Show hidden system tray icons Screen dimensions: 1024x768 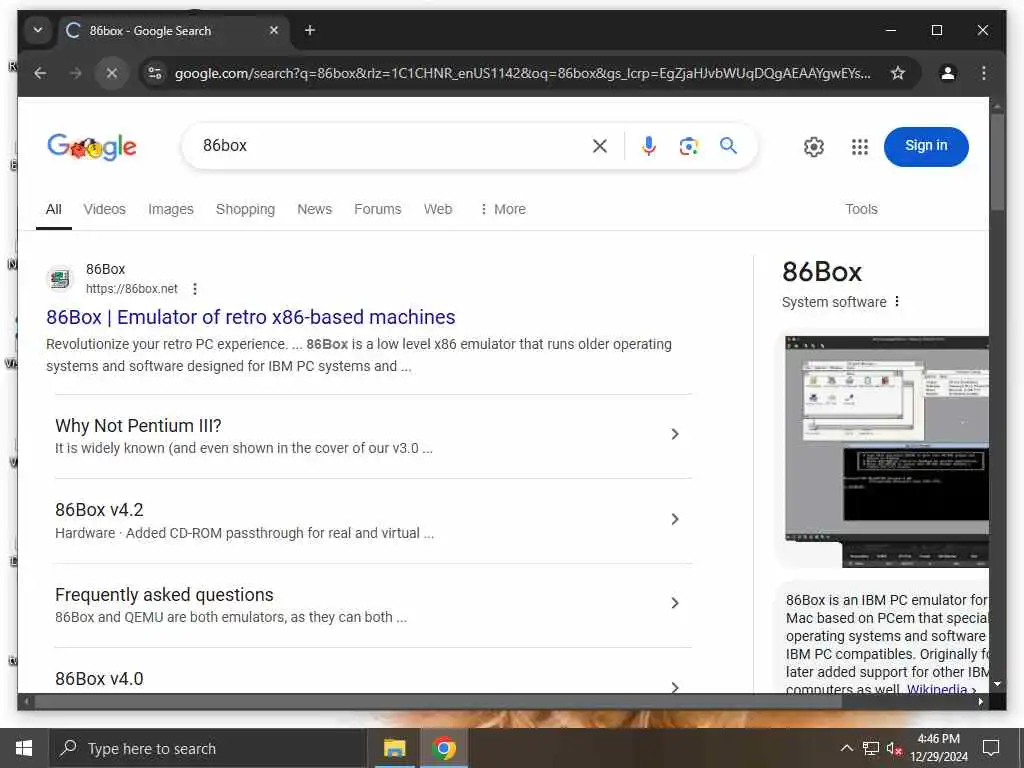[x=846, y=748]
